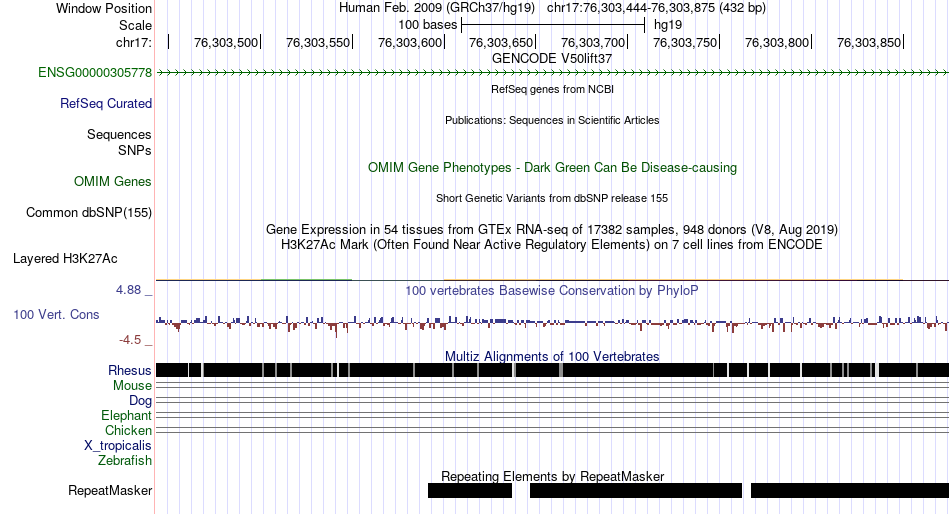Click the GTEx Gene Expression track title
The width and height of the screenshot is (950, 514).
click(x=551, y=230)
